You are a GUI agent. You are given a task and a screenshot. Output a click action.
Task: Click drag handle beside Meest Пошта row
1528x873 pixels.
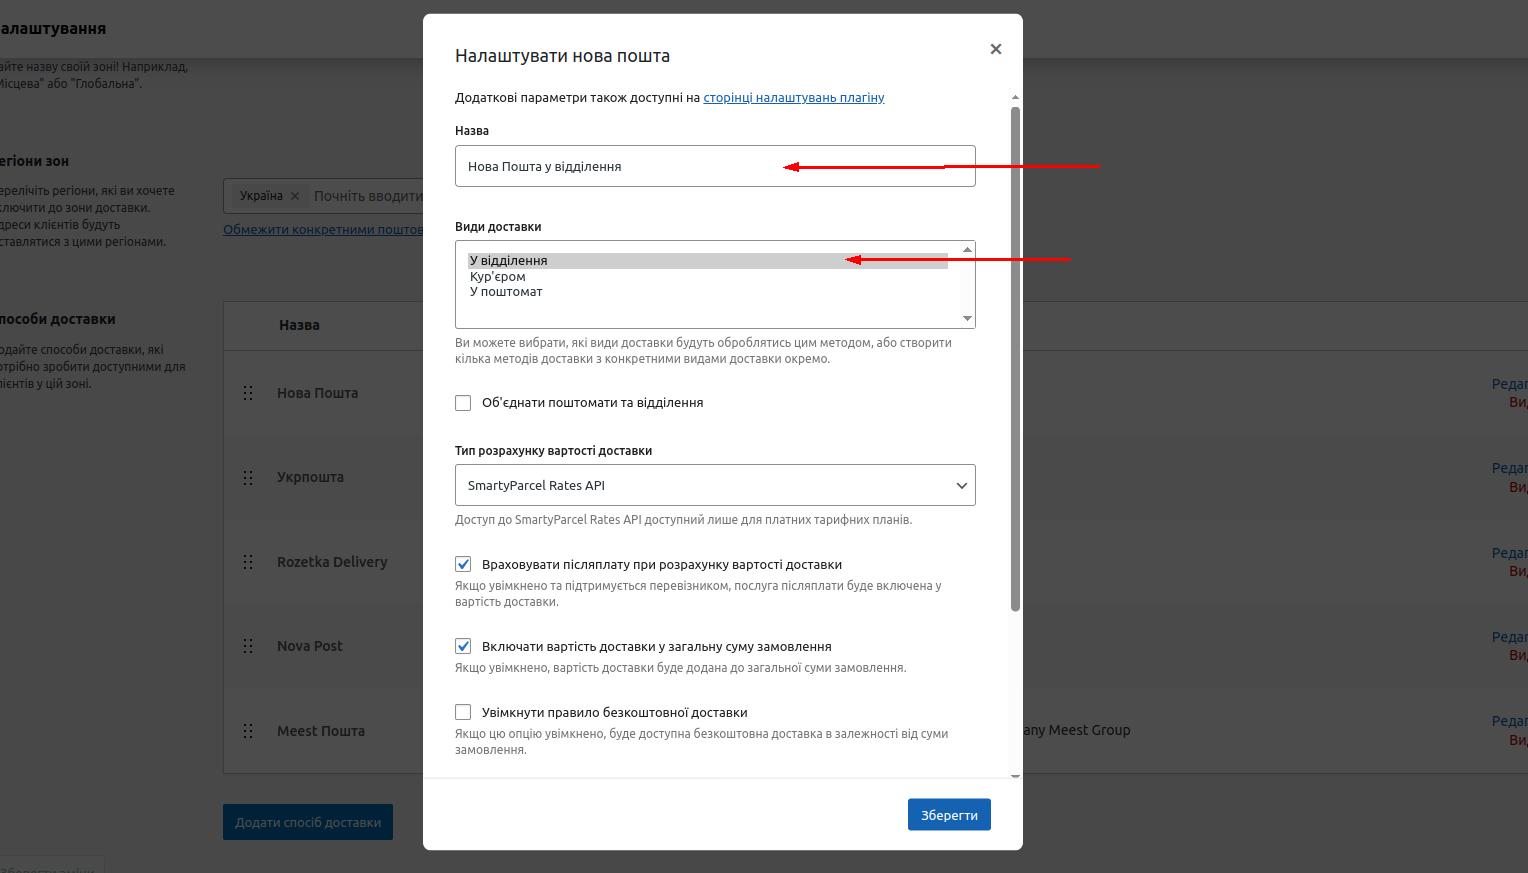pyautogui.click(x=248, y=731)
